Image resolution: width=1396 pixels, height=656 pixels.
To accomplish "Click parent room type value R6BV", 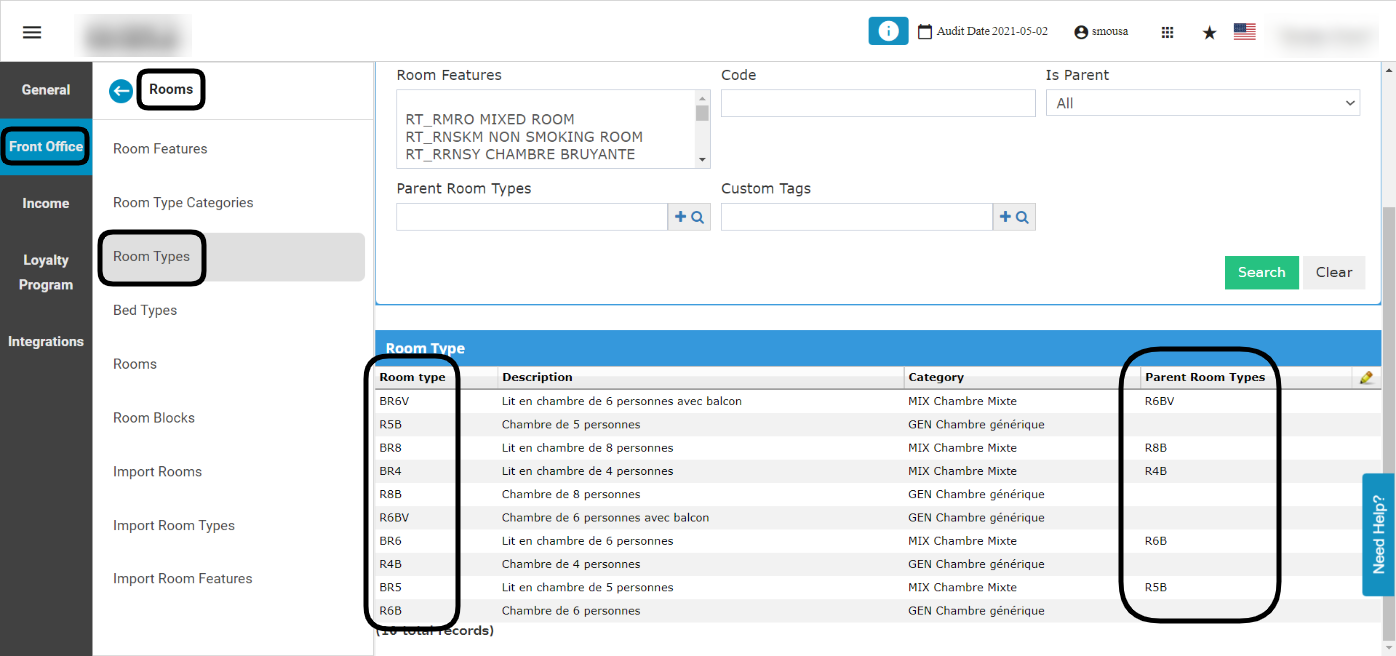I will [1160, 401].
